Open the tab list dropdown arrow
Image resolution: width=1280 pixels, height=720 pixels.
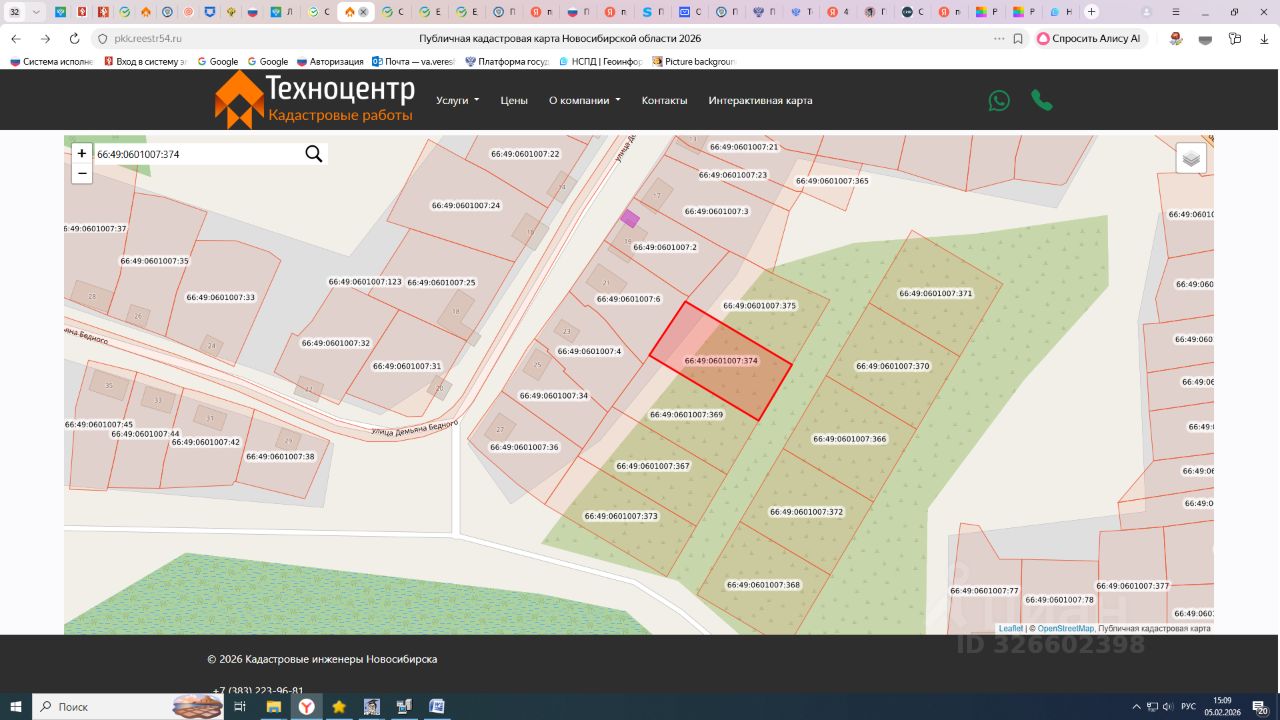click(x=37, y=12)
